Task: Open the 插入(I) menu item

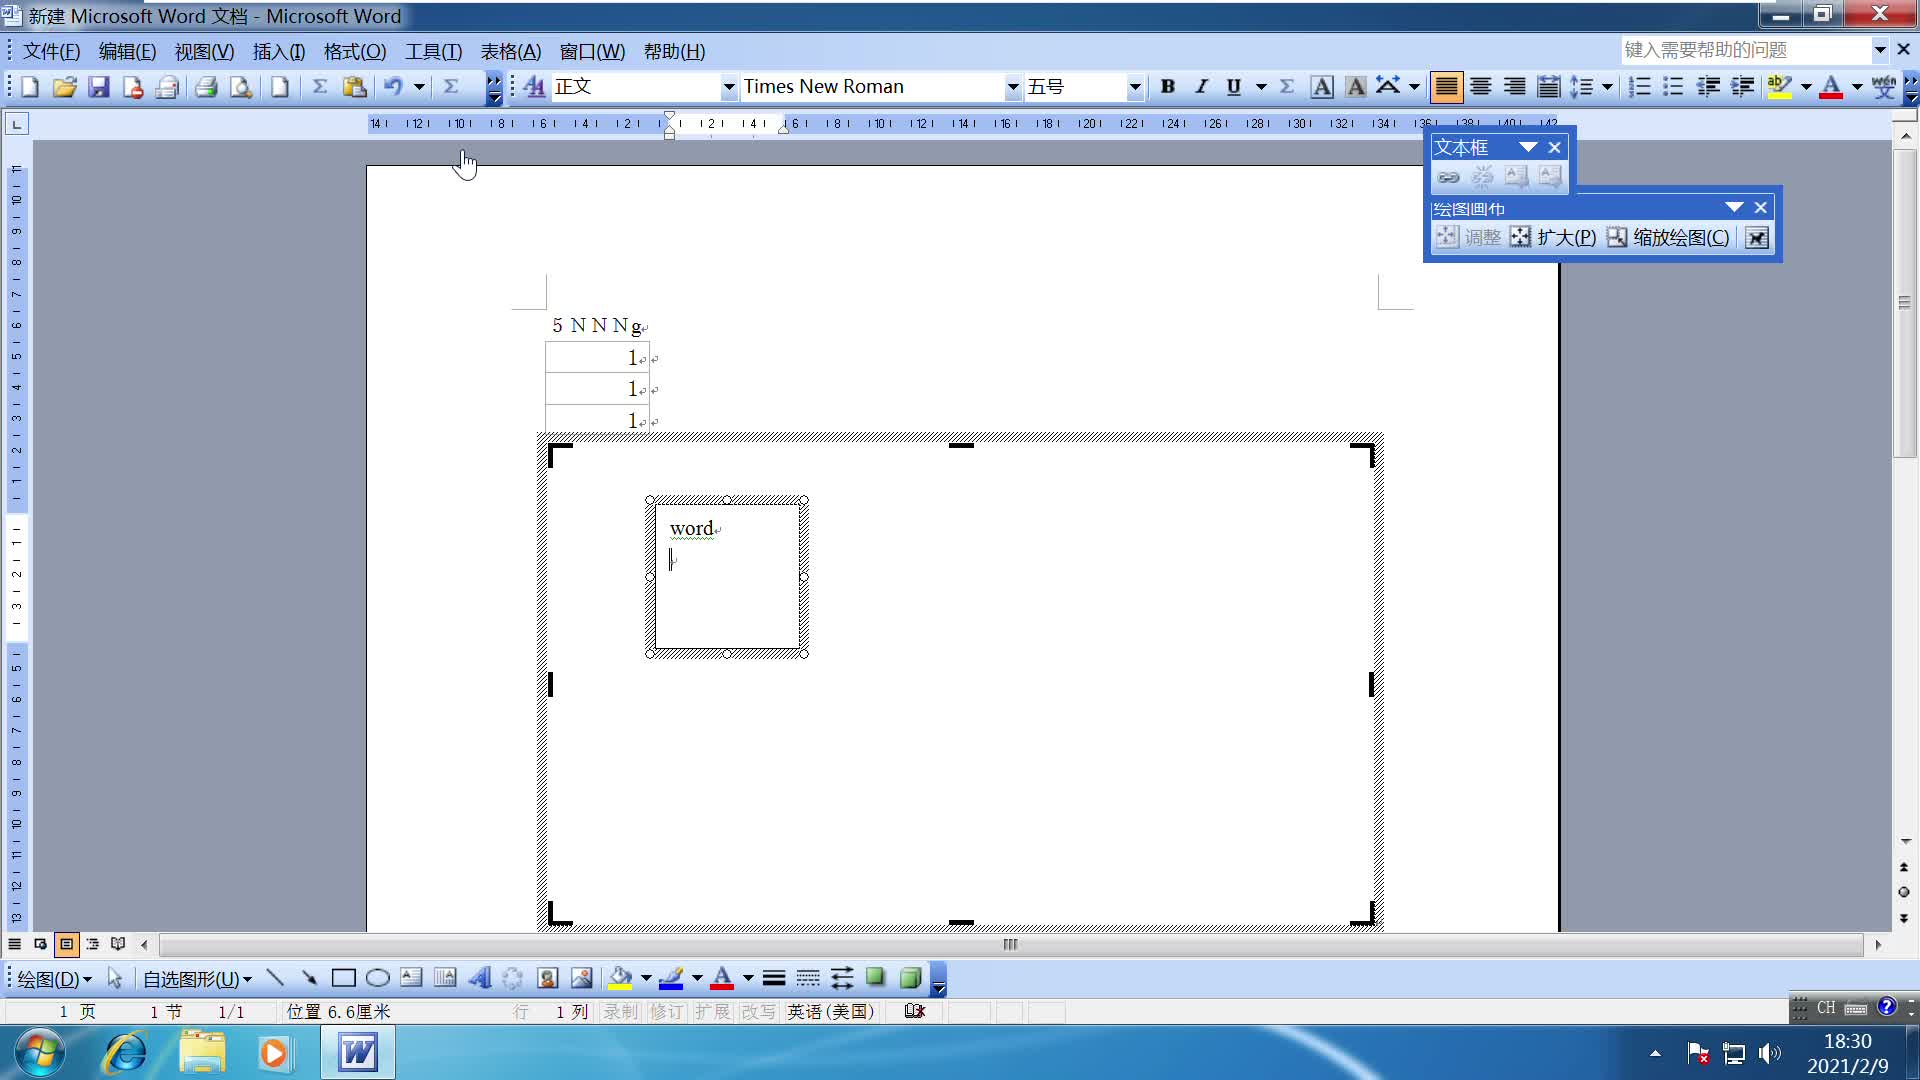Action: pyautogui.click(x=276, y=50)
